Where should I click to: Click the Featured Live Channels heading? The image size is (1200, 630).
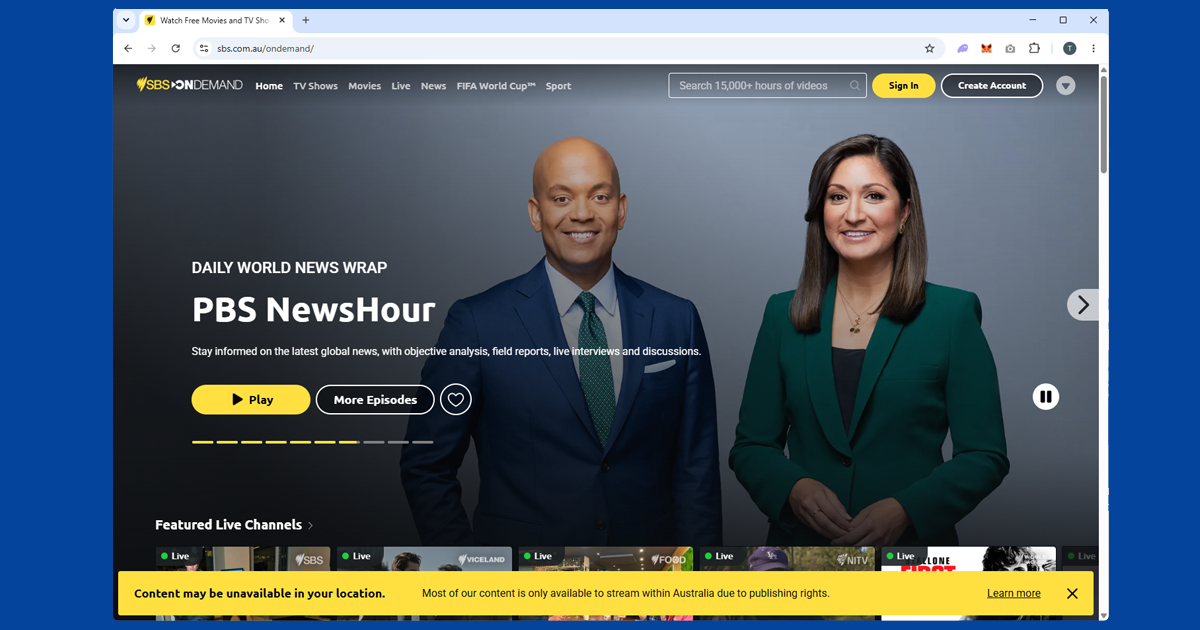coord(228,525)
